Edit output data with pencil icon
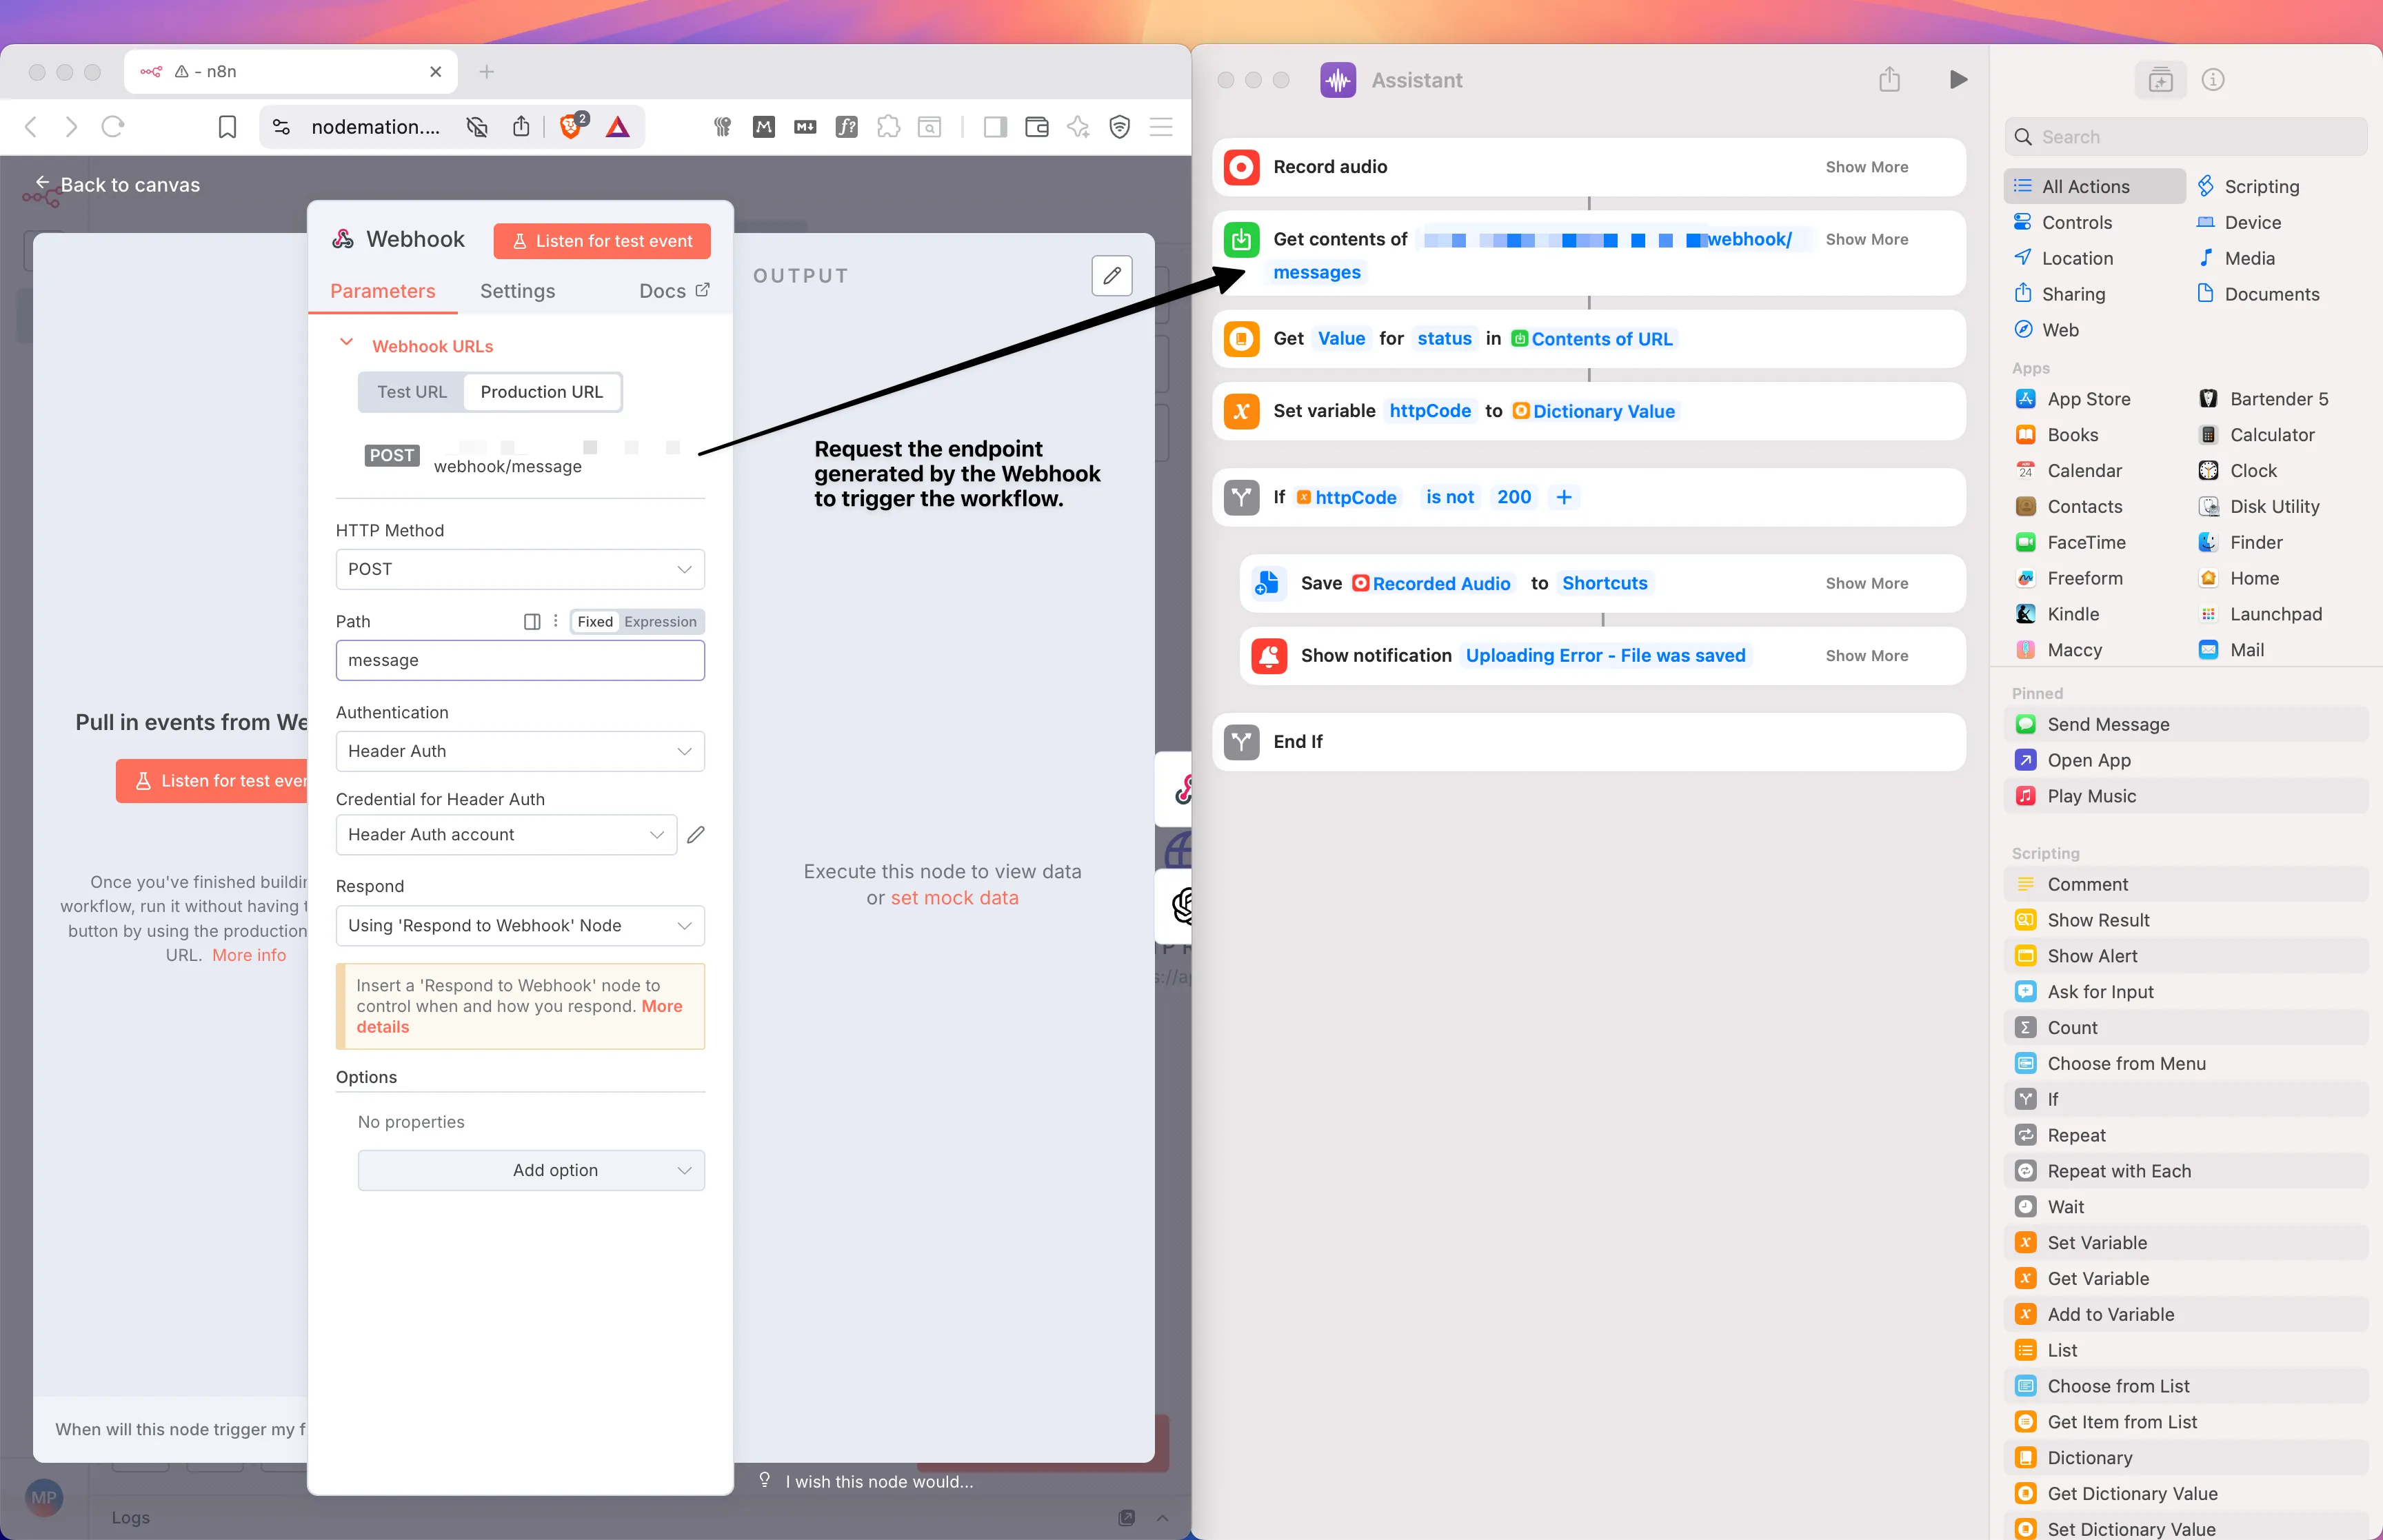This screenshot has height=1540, width=2383. point(1112,276)
